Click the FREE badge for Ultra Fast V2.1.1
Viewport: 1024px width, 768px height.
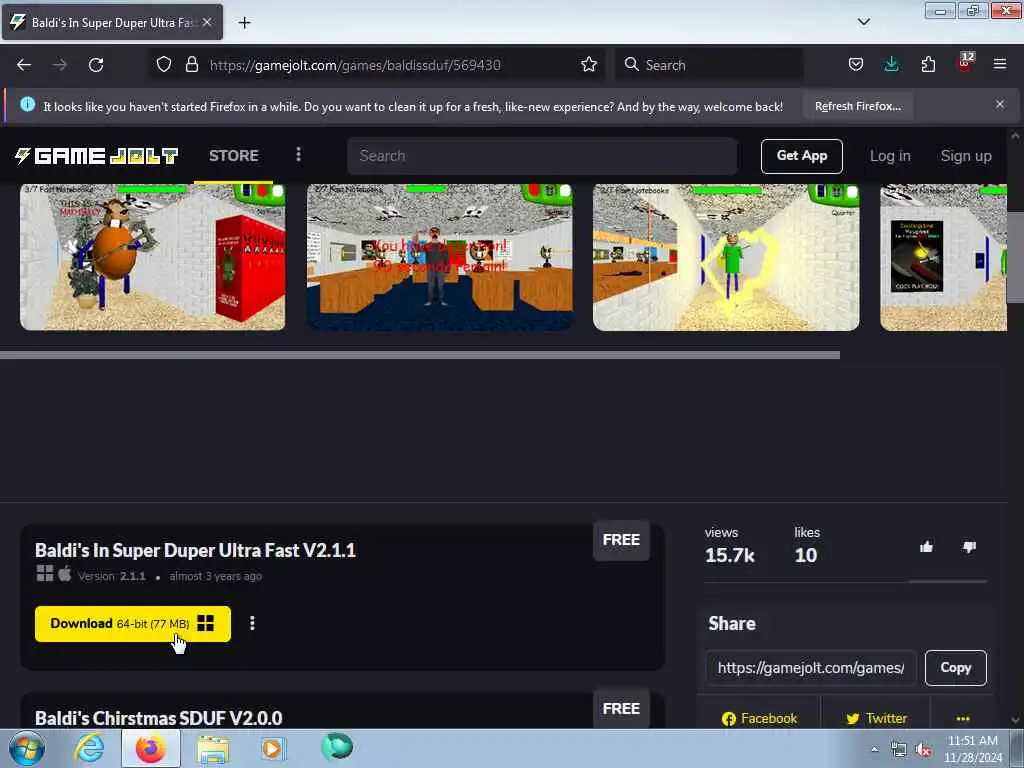621,540
